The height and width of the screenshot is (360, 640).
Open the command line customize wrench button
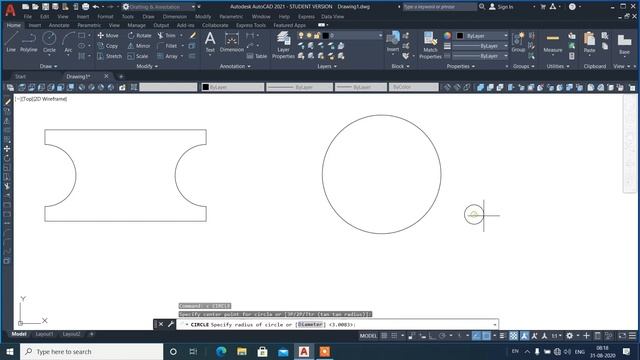coord(171,324)
